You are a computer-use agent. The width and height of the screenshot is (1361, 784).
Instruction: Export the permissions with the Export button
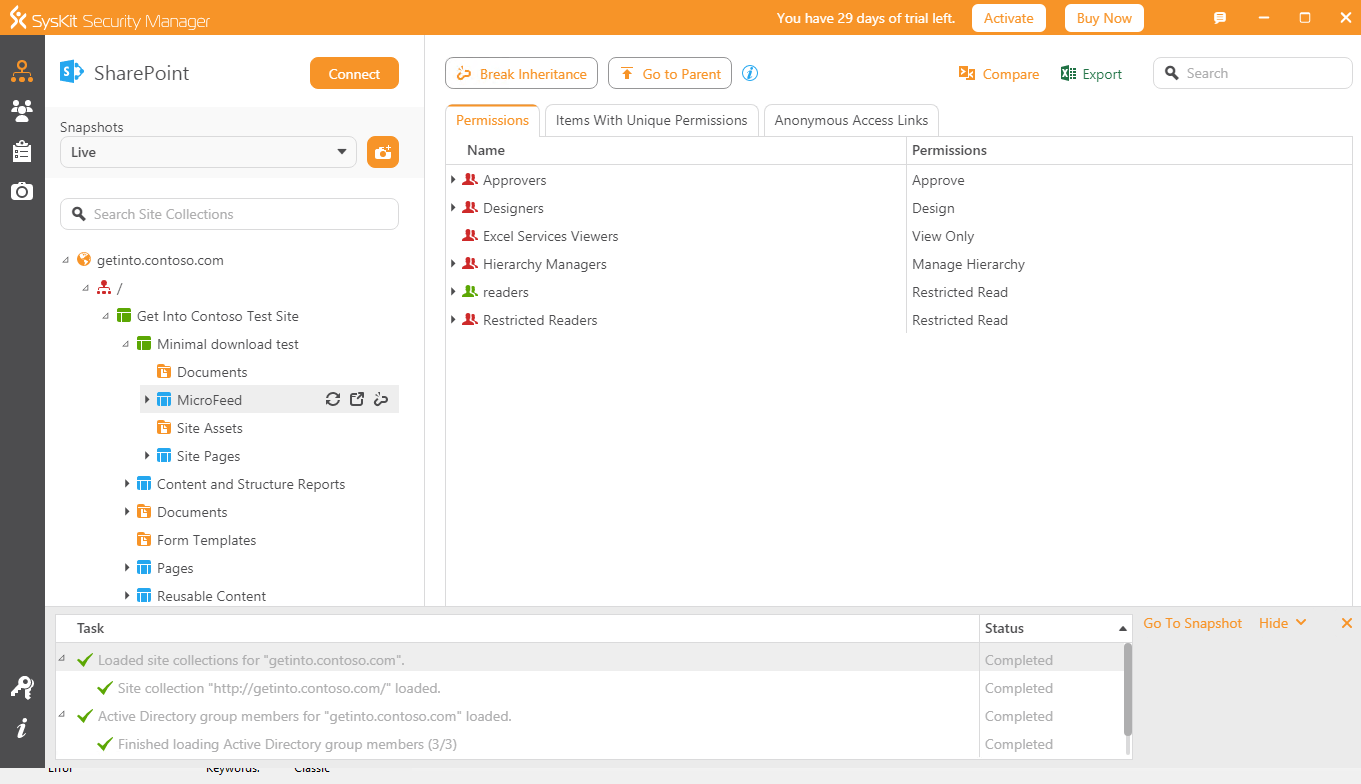[x=1091, y=74]
